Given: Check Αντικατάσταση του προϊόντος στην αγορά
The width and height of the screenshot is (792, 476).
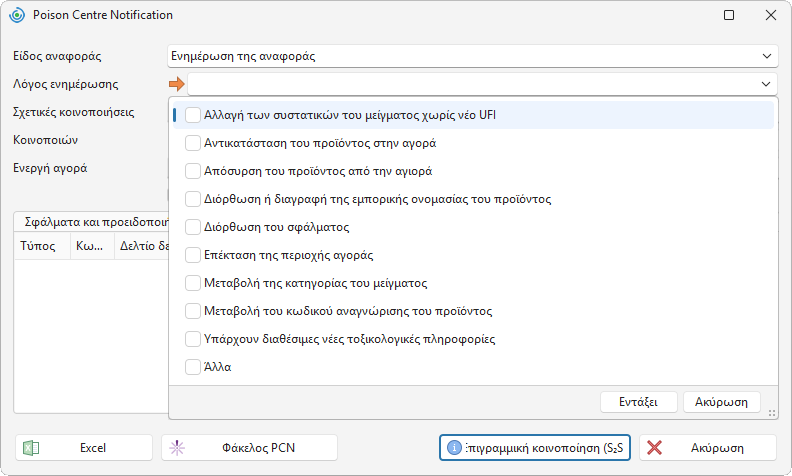Looking at the screenshot, I should (x=193, y=143).
